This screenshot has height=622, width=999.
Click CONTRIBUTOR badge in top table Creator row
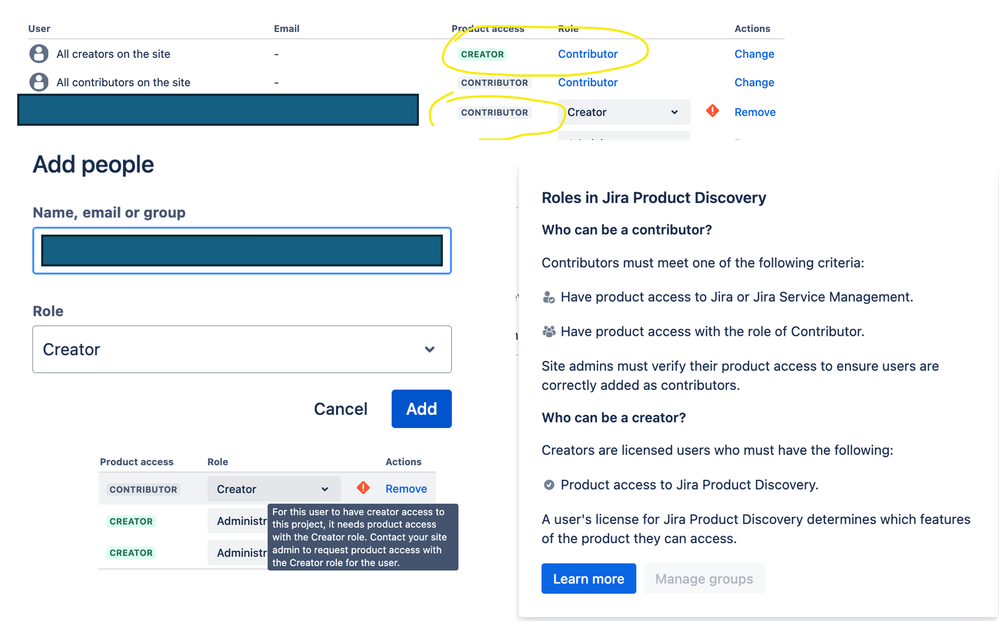click(494, 112)
